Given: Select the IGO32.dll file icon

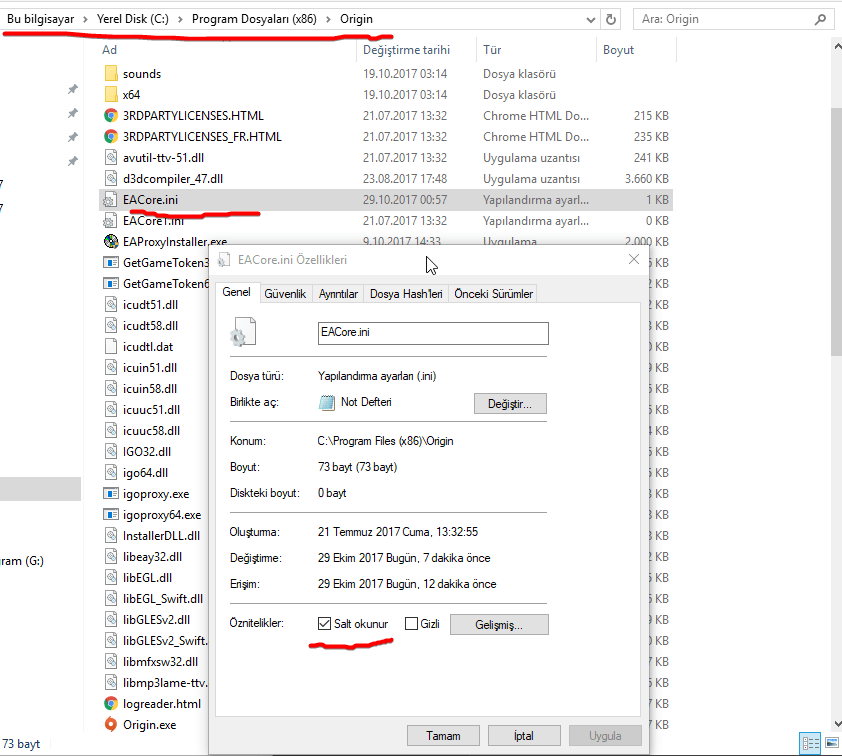Looking at the screenshot, I should pos(111,452).
